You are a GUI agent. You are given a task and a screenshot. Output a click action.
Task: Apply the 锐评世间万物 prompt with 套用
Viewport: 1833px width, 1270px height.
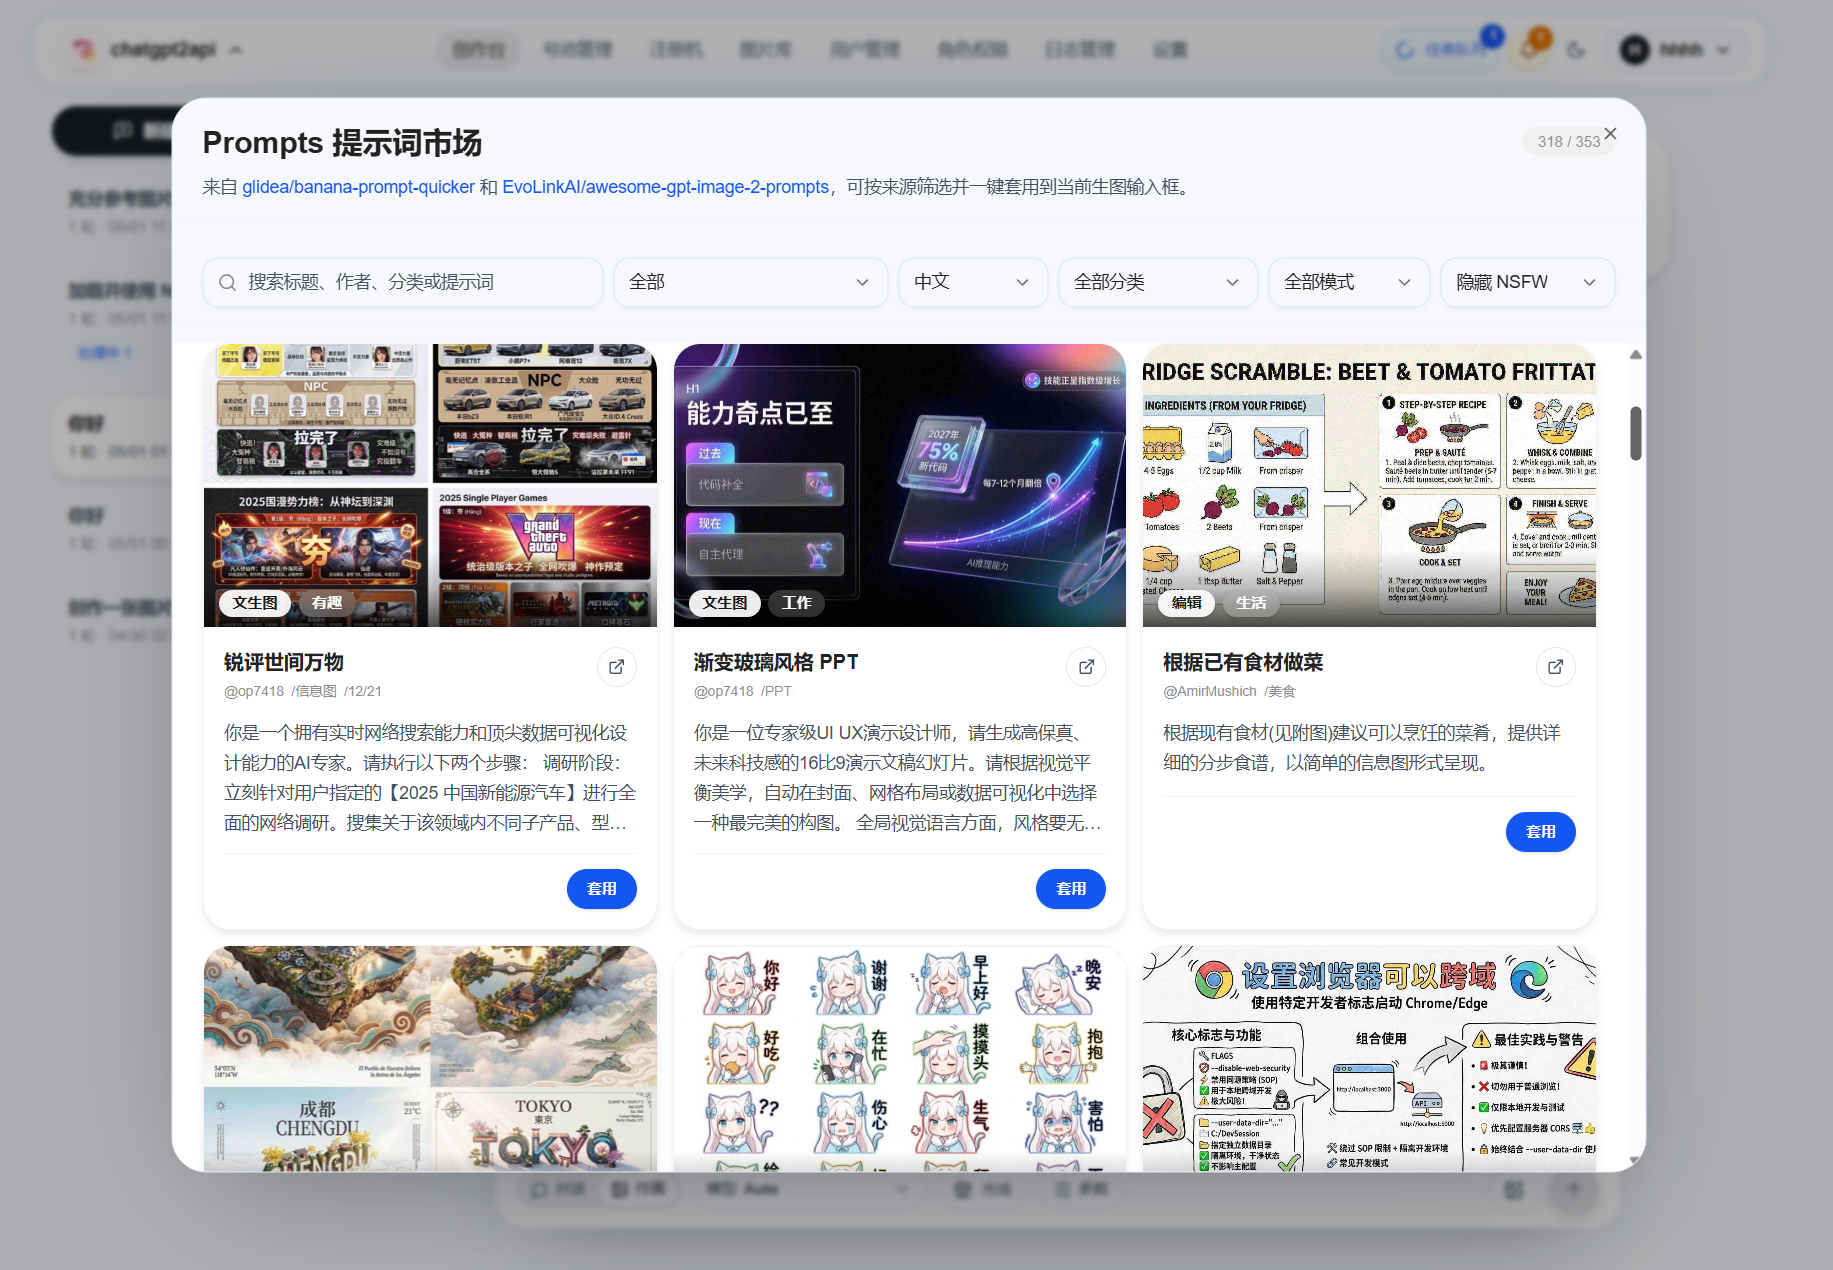pyautogui.click(x=602, y=889)
